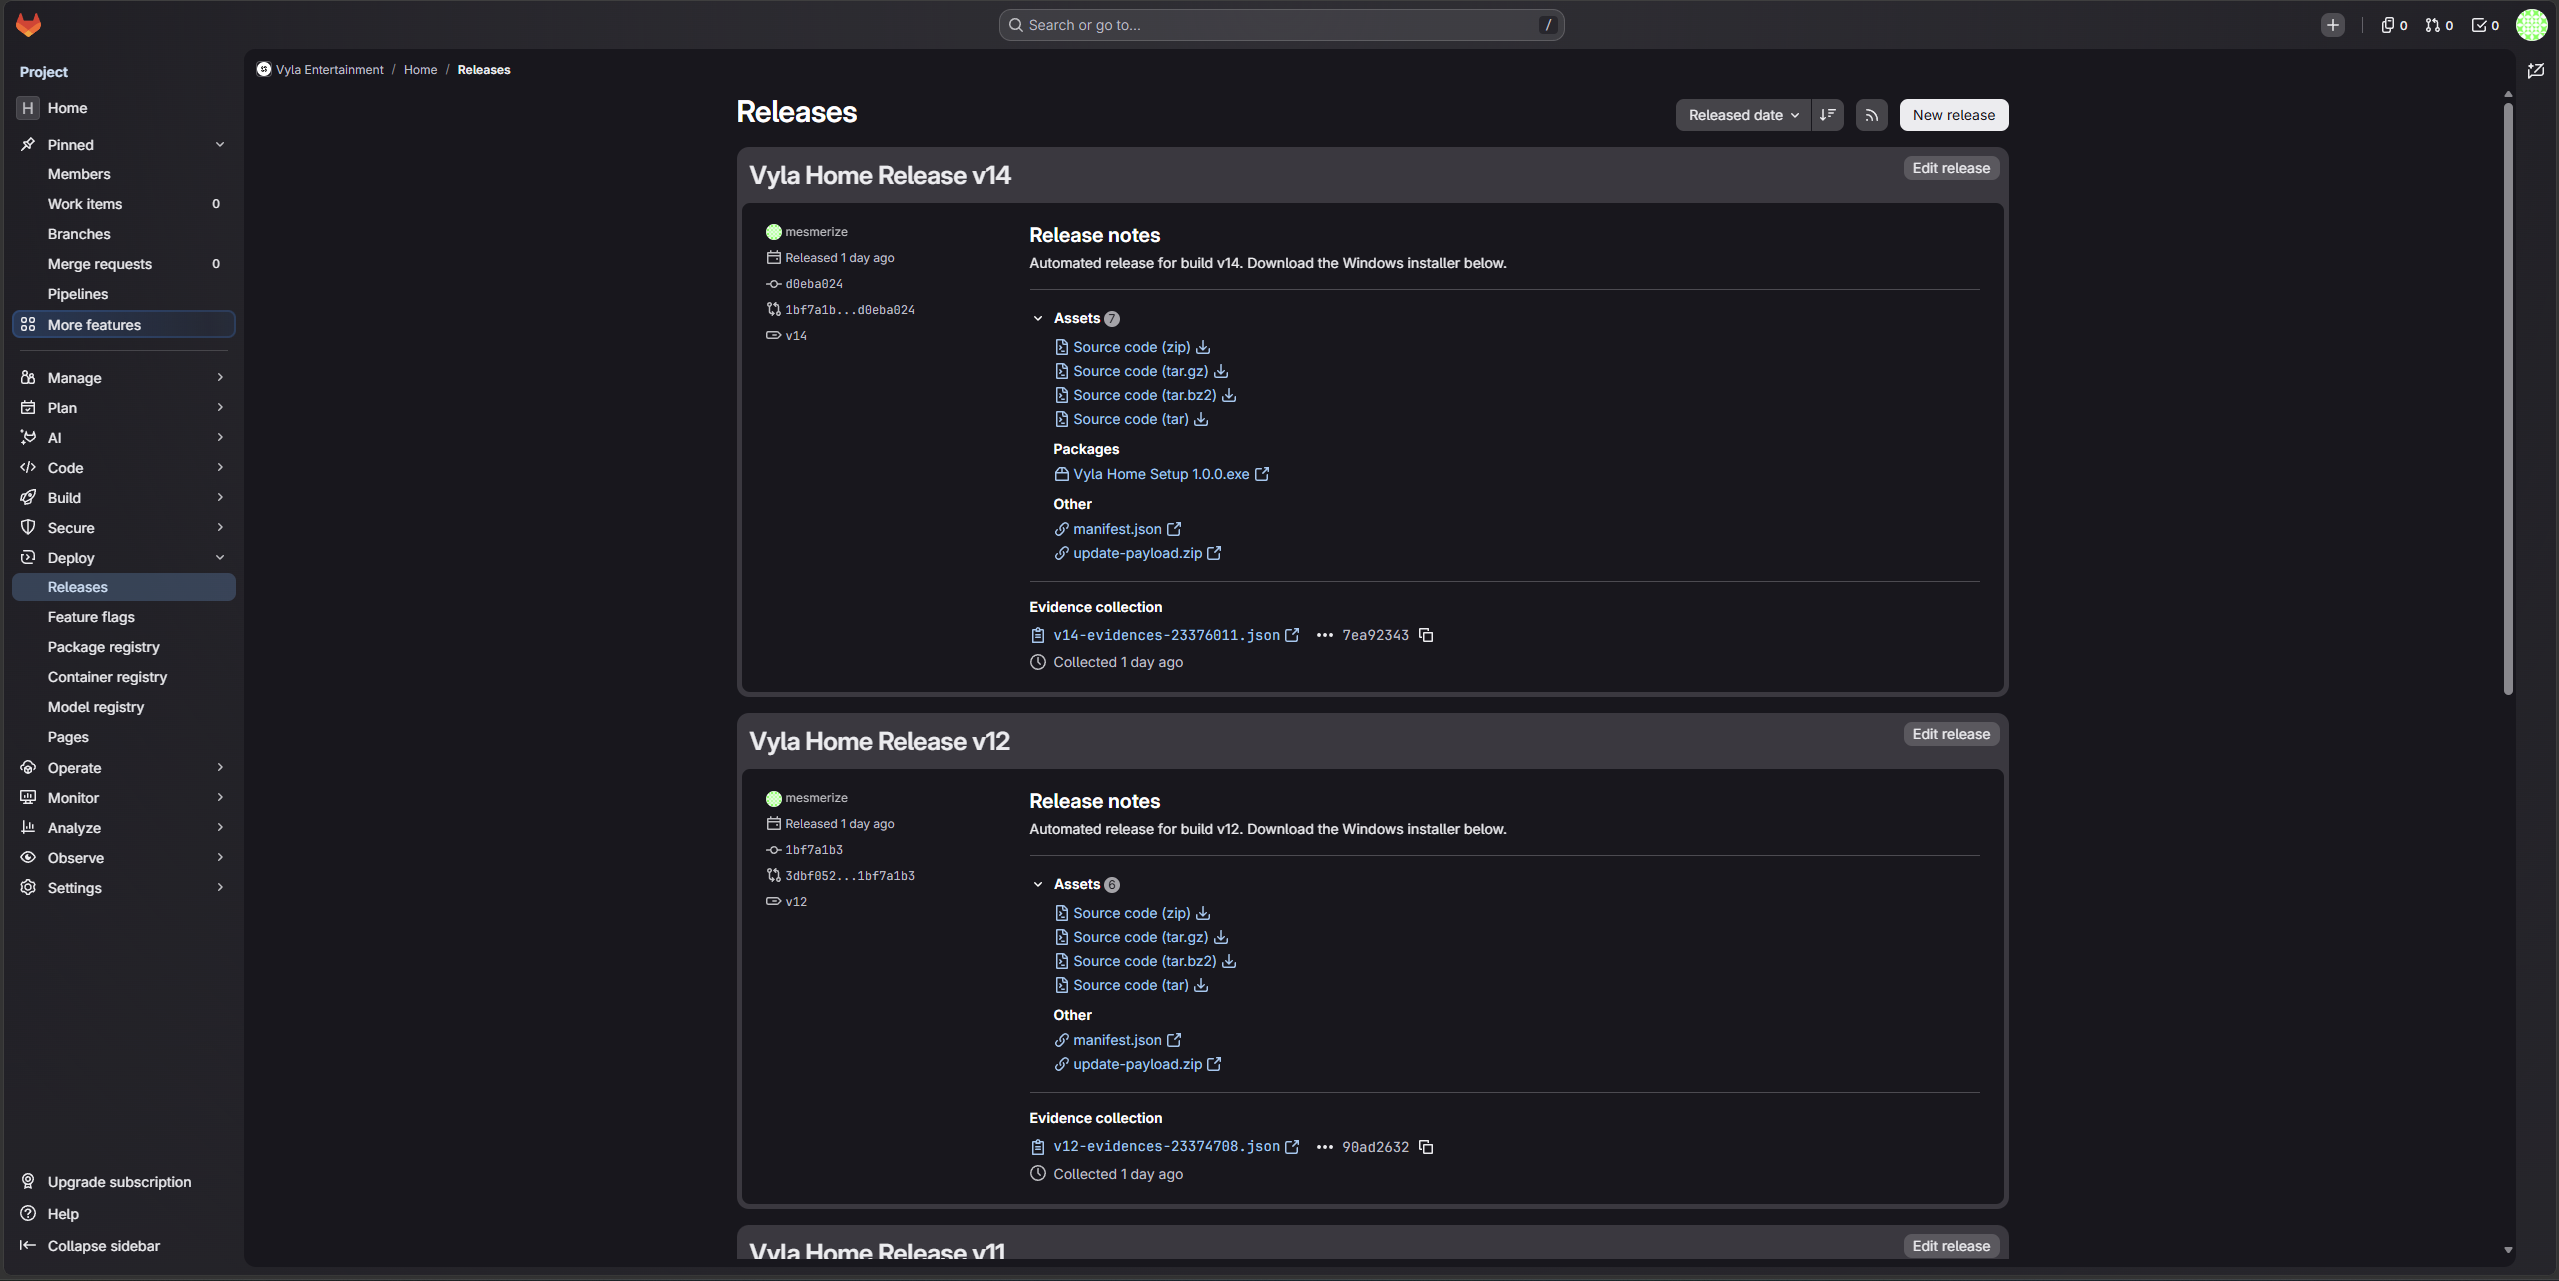Download v12 Source code (tar.bz2) icon
2559x1281 pixels.
click(x=1229, y=961)
